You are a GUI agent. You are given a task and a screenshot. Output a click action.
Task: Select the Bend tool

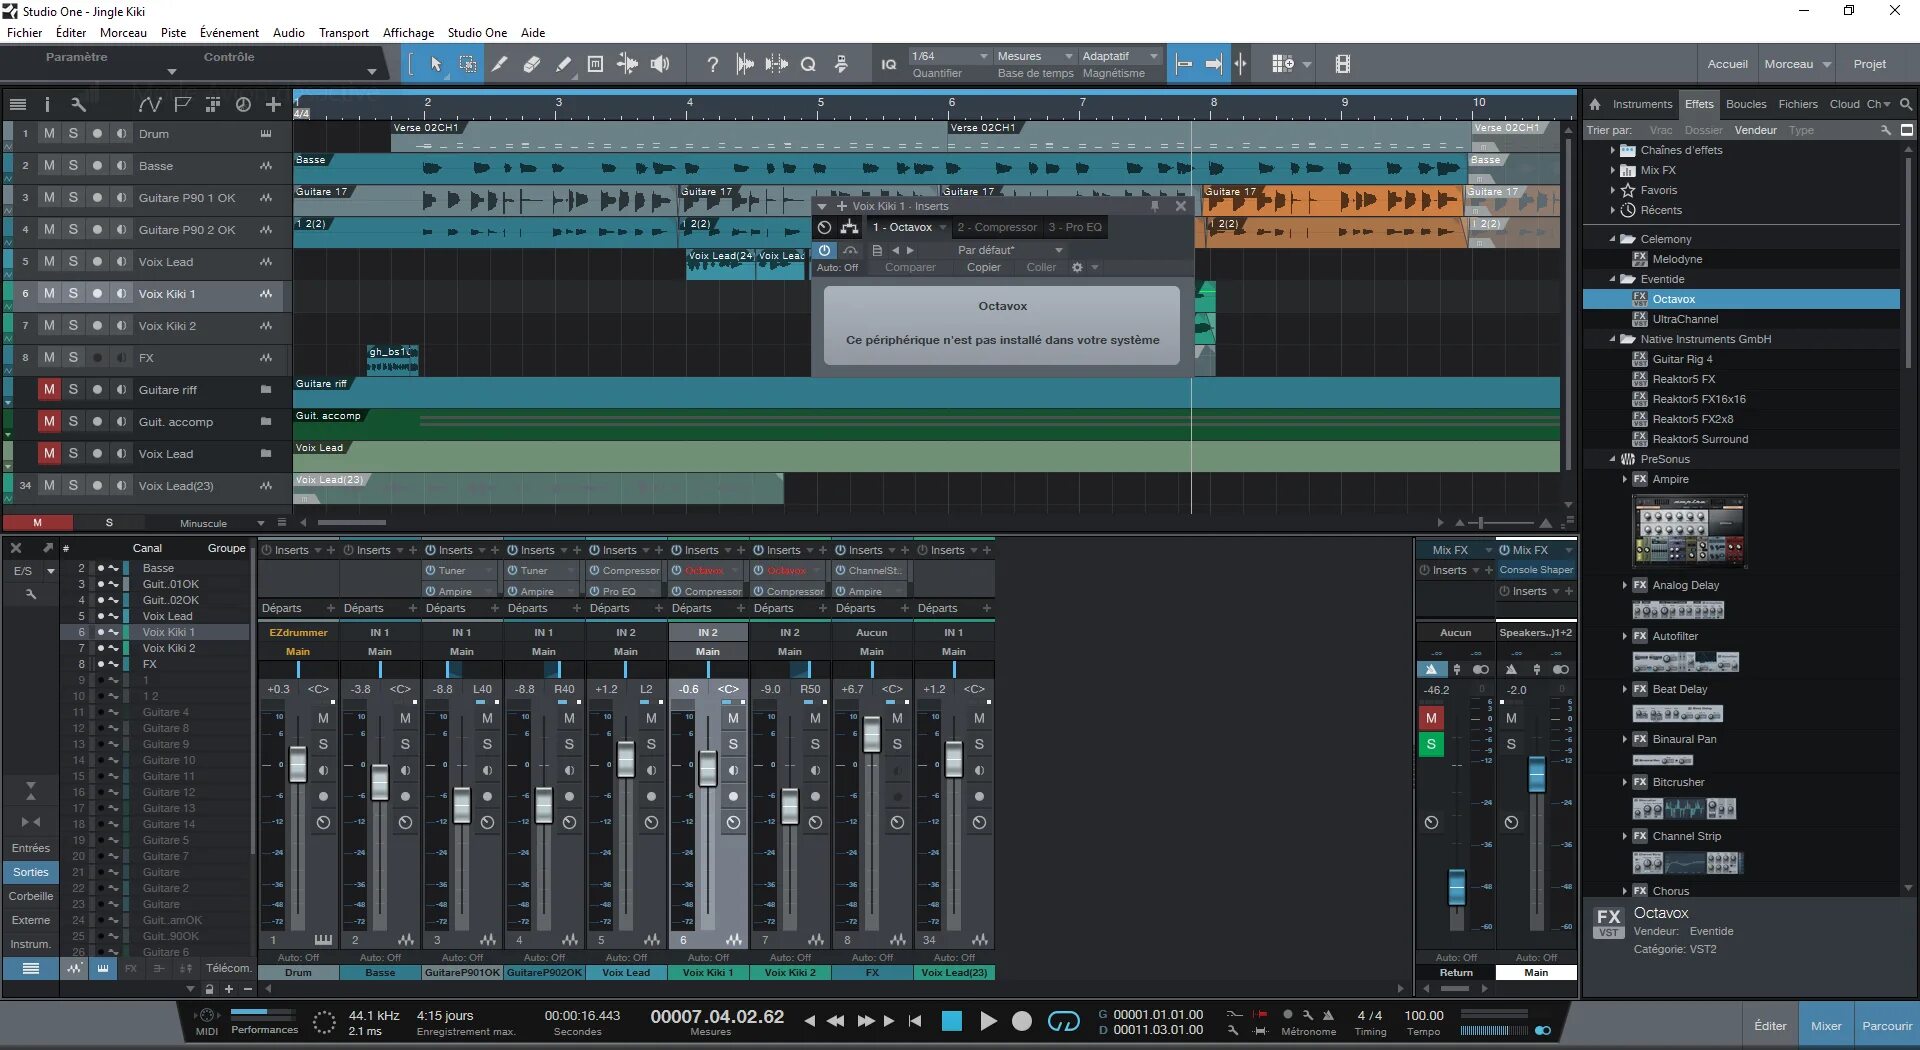[x=627, y=64]
